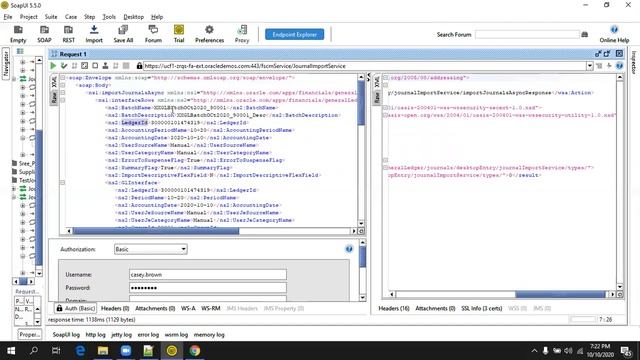Collapse the soap:Body XML node
Image resolution: width=640 pixels, height=360 pixels.
coord(63,85)
